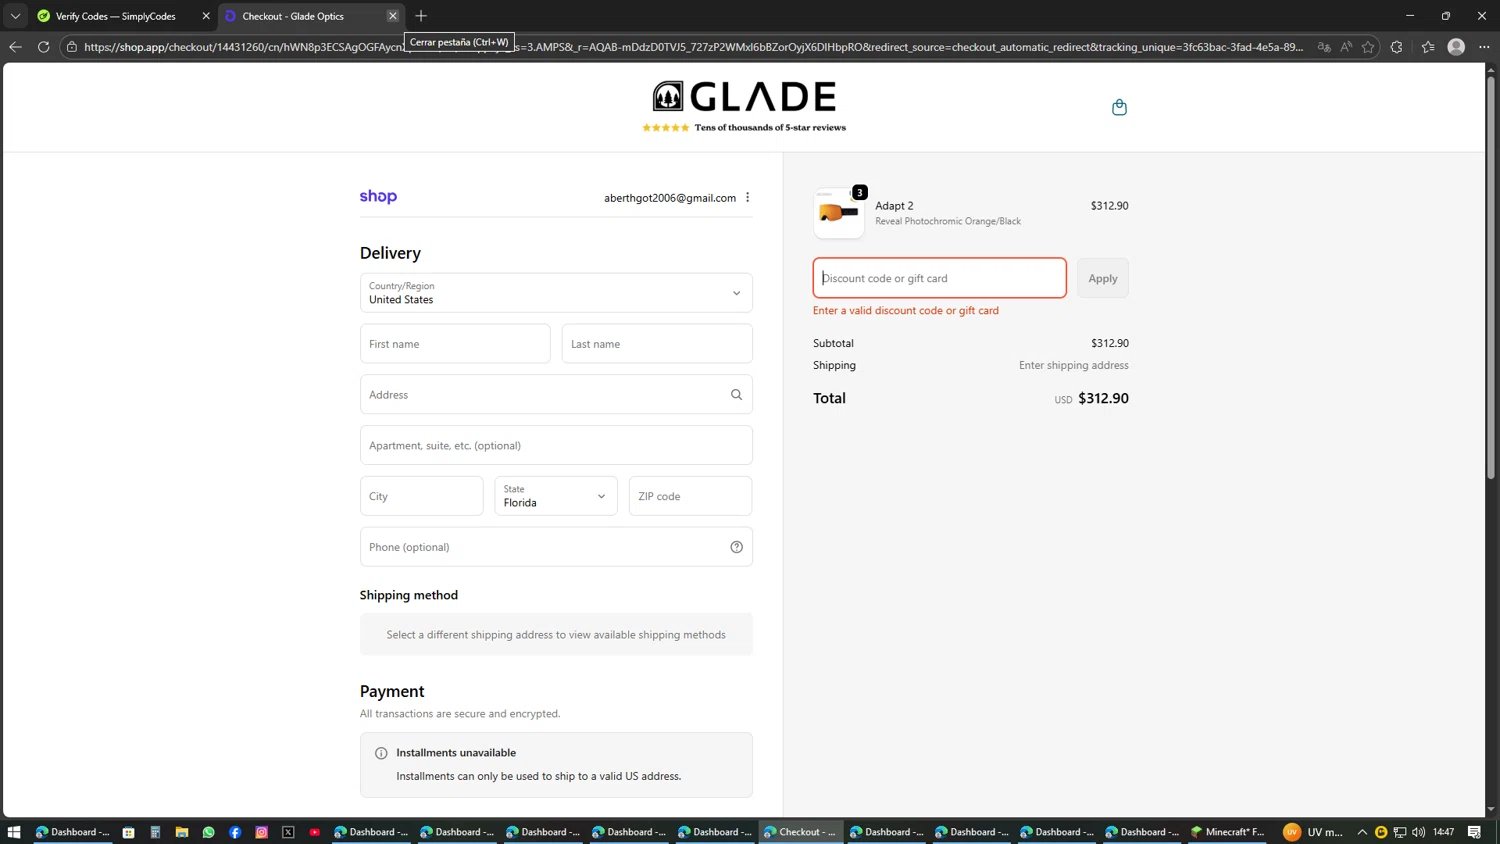The height and width of the screenshot is (844, 1500).
Task: Click the phone field help question icon
Action: point(736,547)
